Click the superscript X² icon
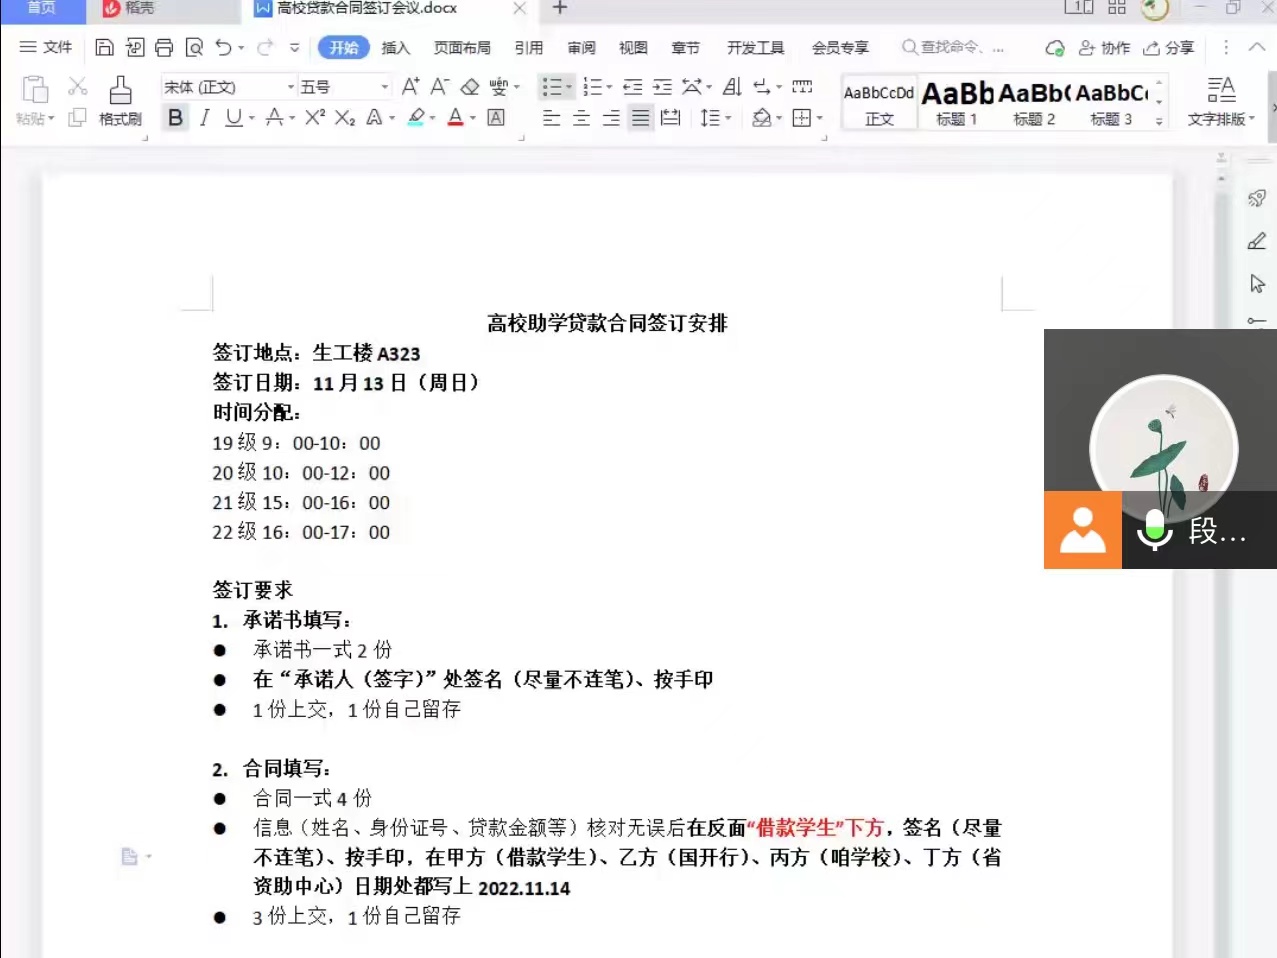The image size is (1277, 958). pos(315,118)
